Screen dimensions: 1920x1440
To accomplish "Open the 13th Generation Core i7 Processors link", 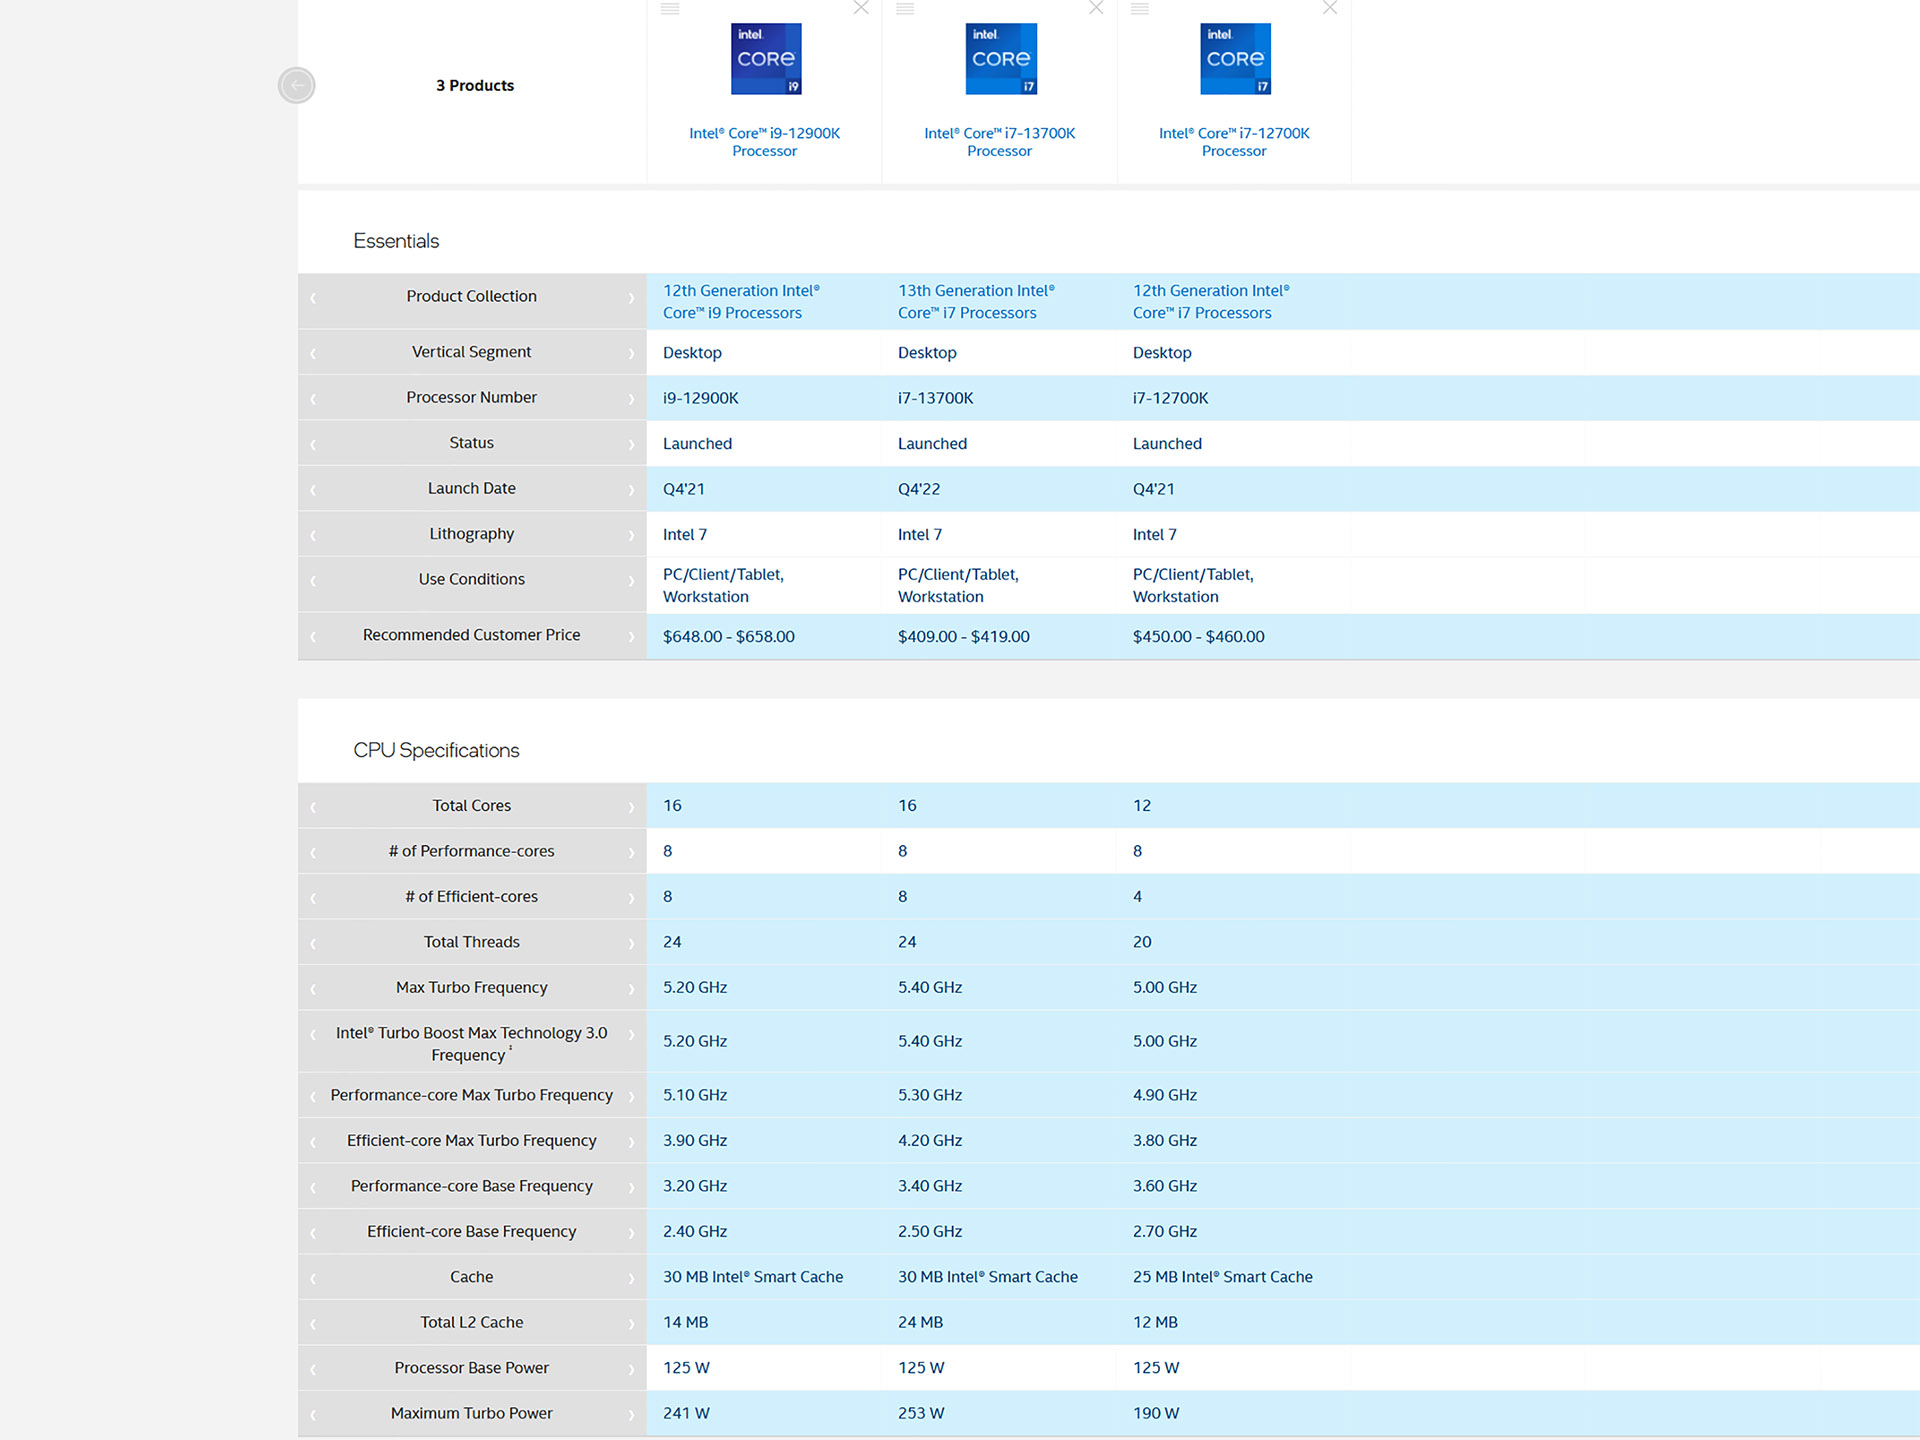I will tap(975, 301).
